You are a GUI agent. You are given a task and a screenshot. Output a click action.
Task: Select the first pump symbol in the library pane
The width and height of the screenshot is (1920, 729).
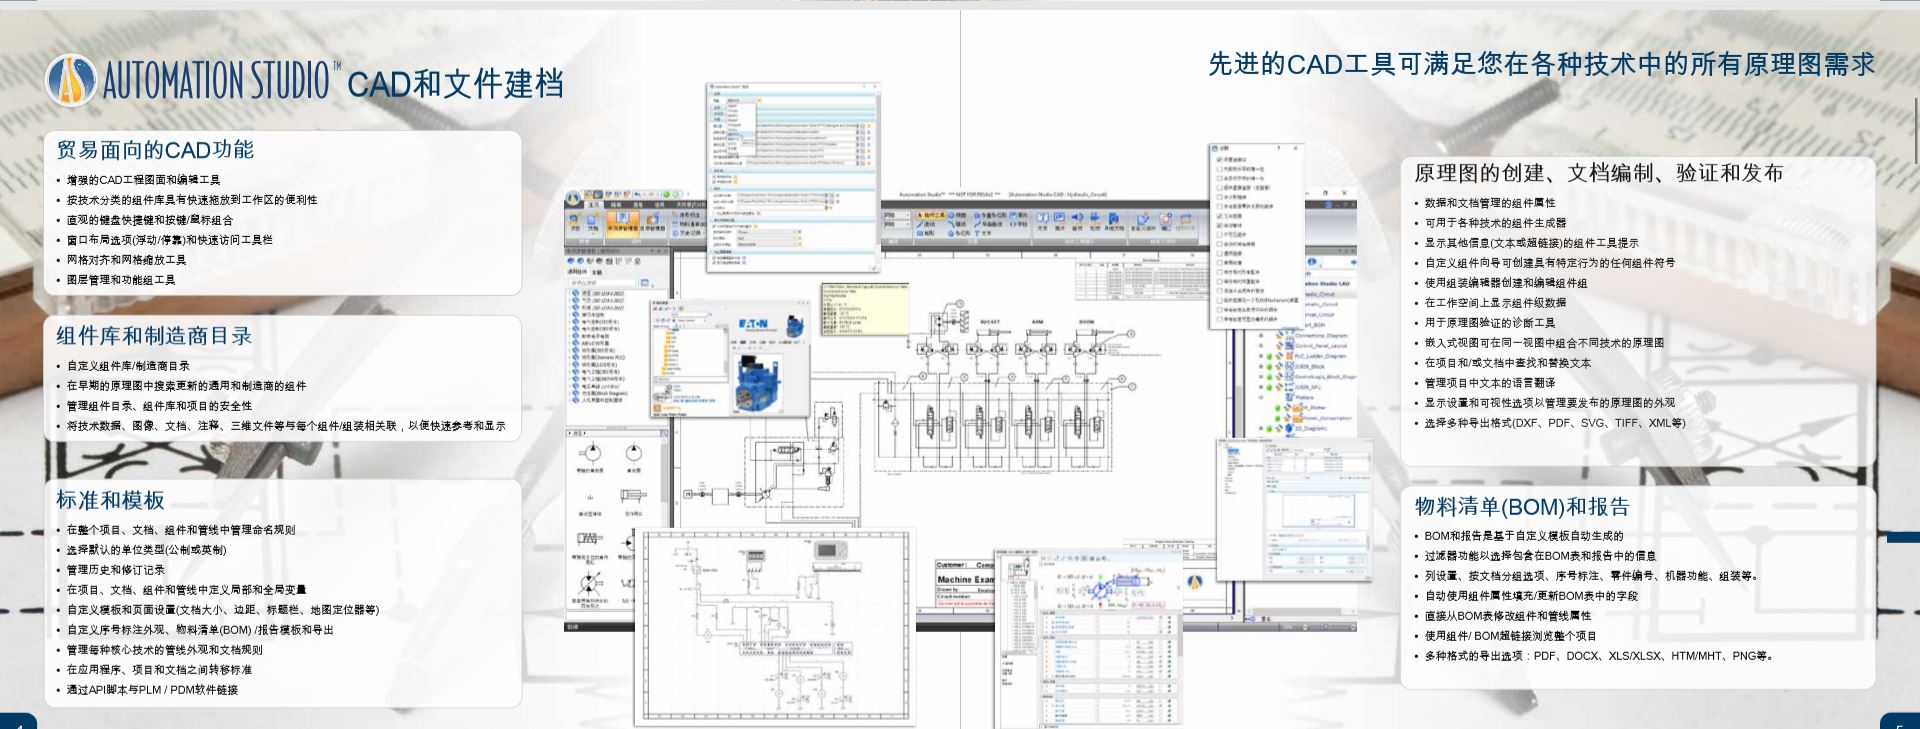pos(590,453)
